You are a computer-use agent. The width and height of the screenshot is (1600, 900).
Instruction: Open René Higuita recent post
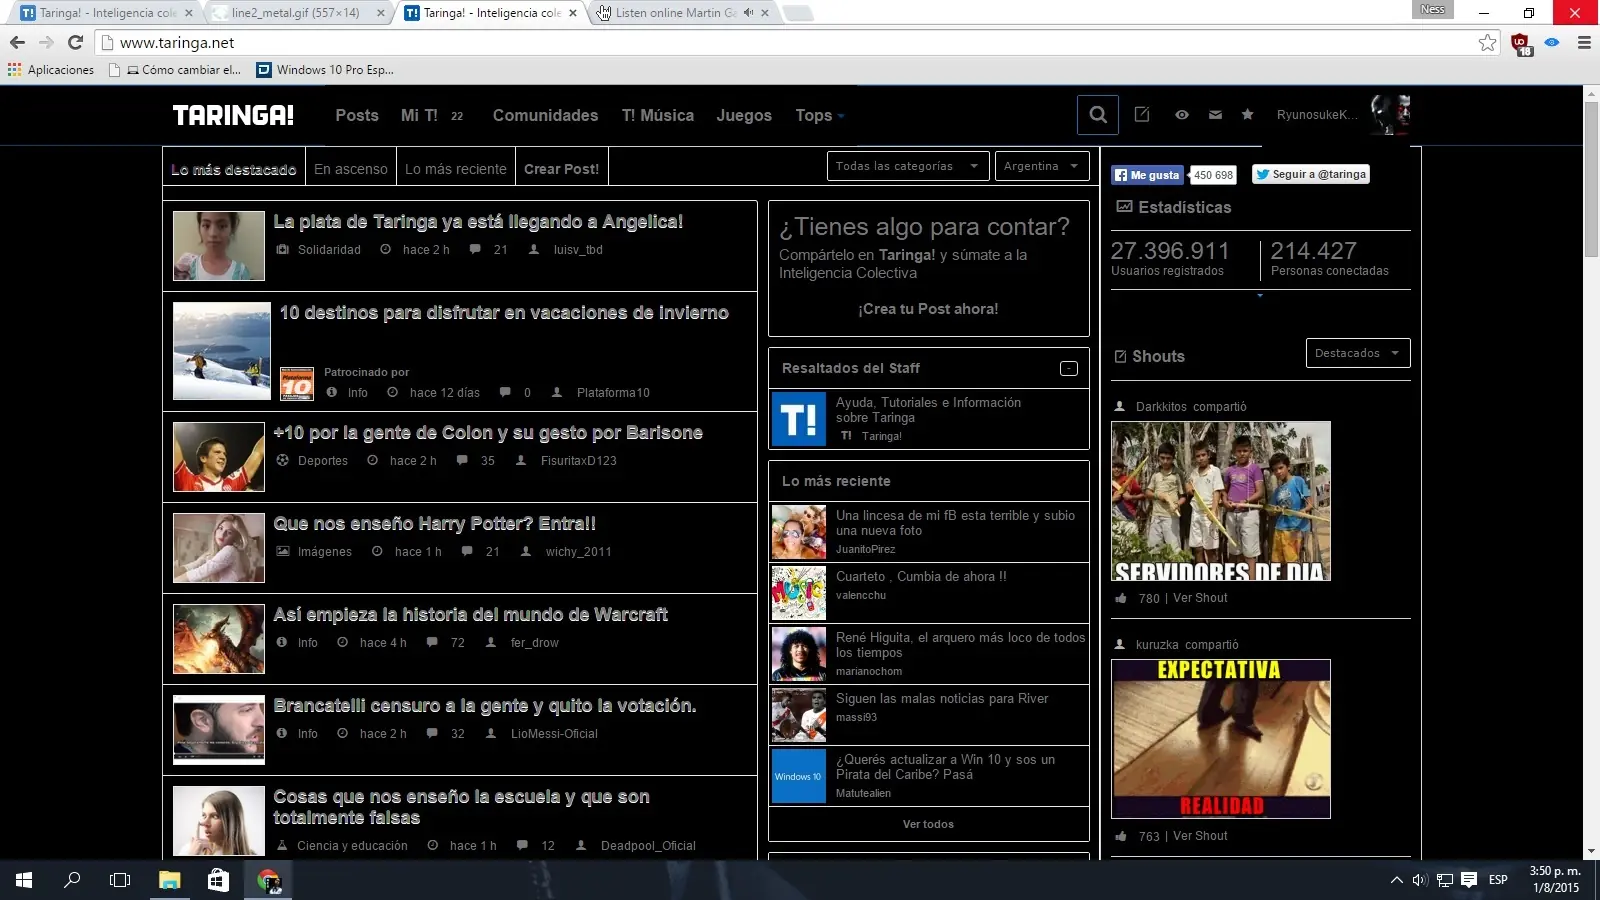pyautogui.click(x=960, y=645)
